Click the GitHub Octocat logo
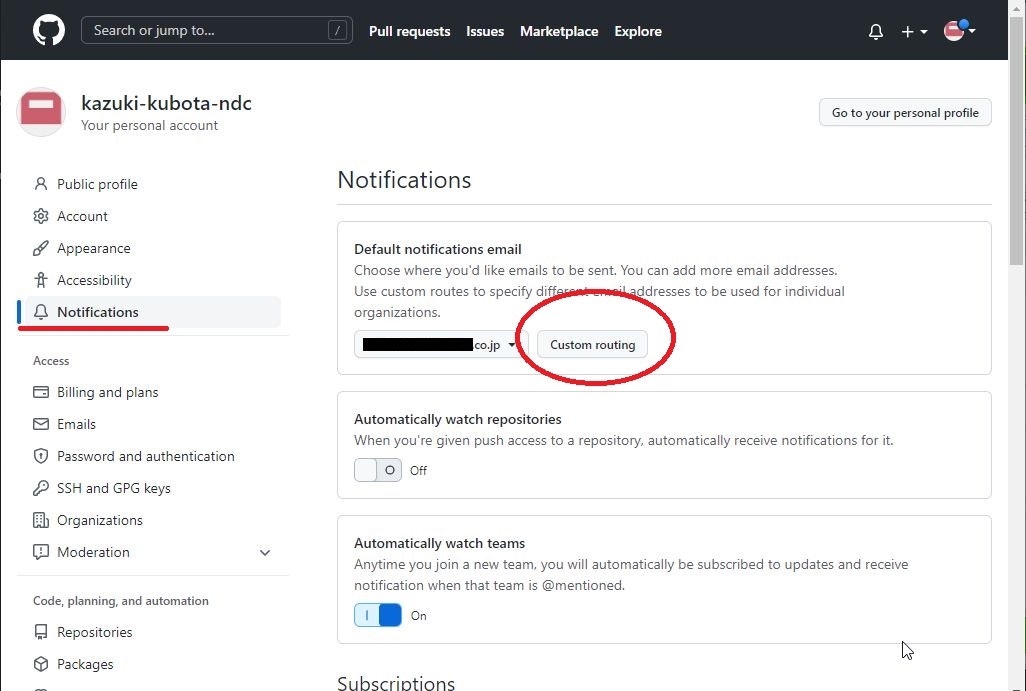 coord(49,31)
